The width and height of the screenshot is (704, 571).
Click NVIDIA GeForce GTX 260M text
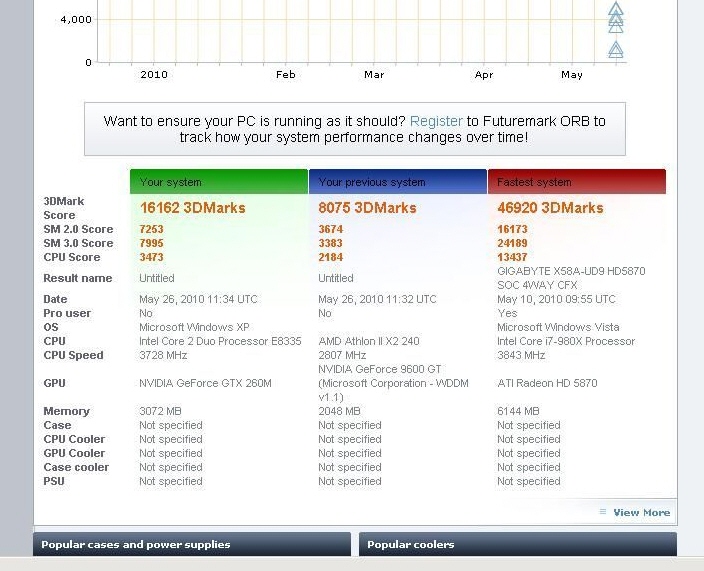tap(205, 383)
